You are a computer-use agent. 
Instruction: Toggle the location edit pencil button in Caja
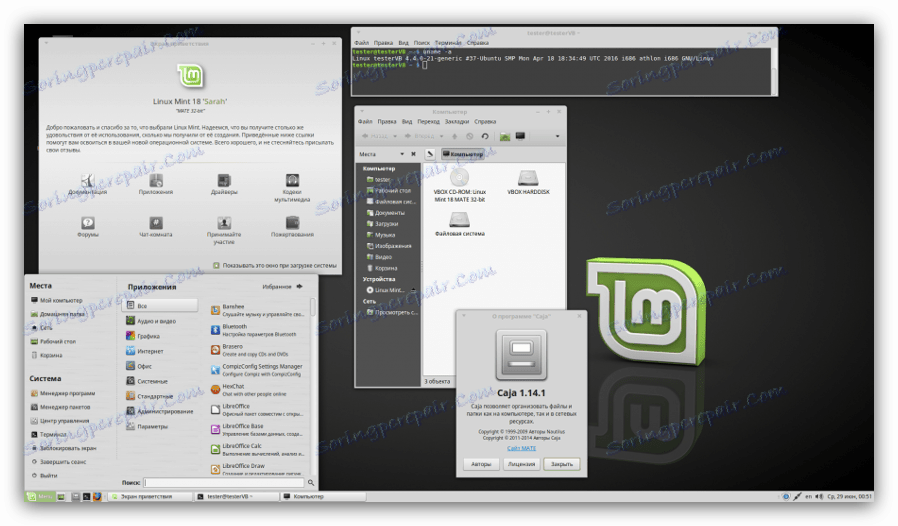point(430,154)
